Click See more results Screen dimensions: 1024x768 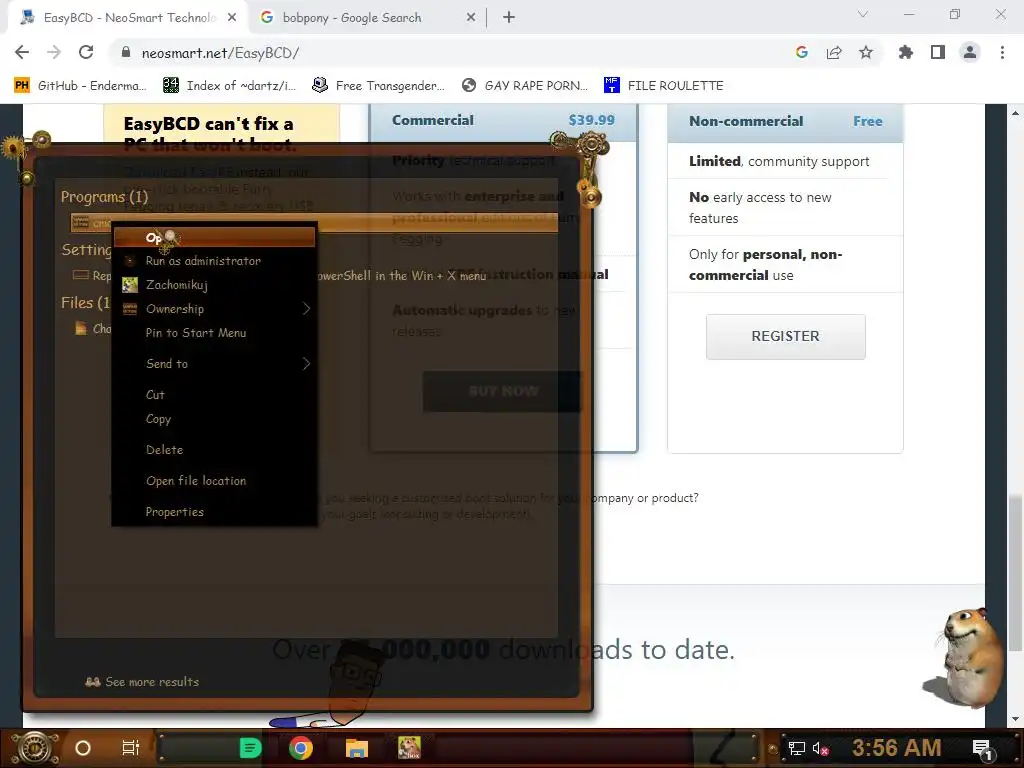pos(142,682)
